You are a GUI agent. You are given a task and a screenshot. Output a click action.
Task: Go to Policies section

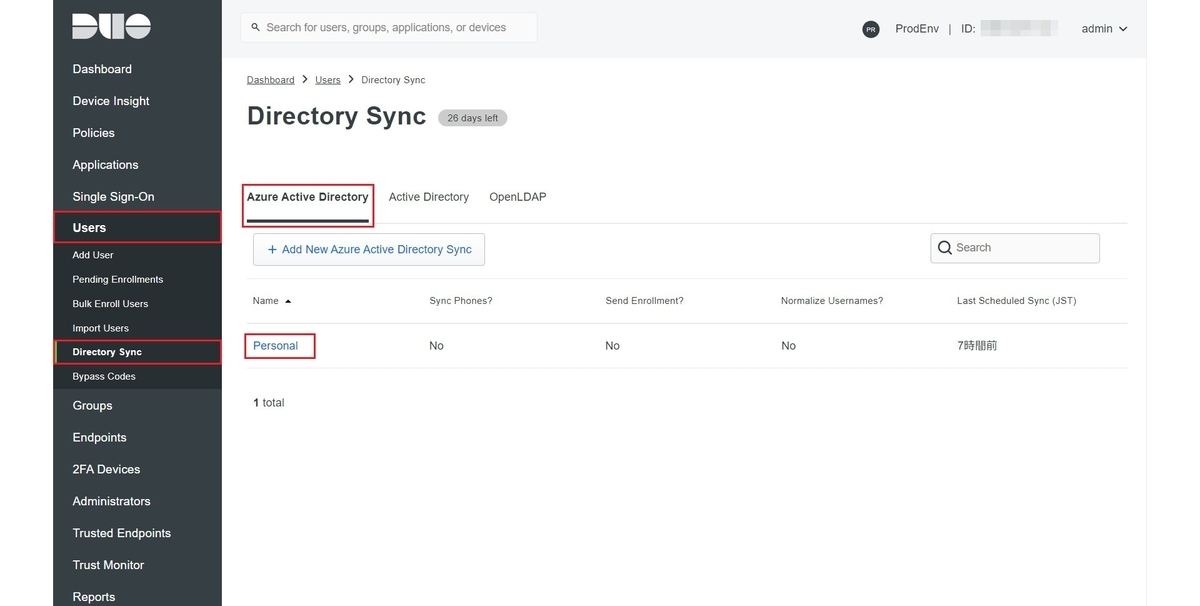point(93,133)
